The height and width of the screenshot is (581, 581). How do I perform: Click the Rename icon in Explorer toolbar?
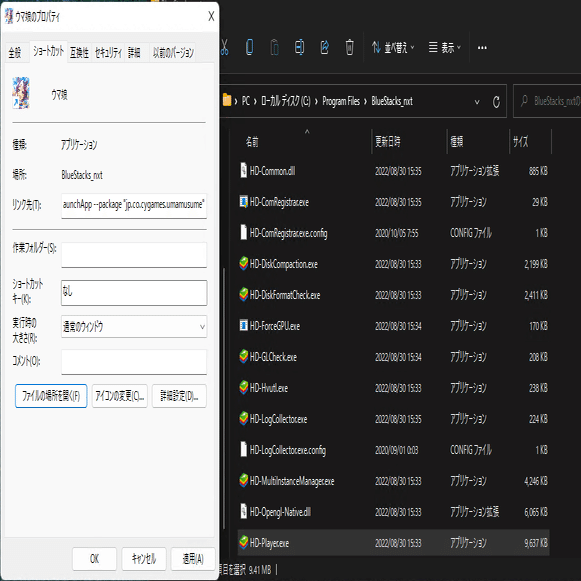[299, 47]
